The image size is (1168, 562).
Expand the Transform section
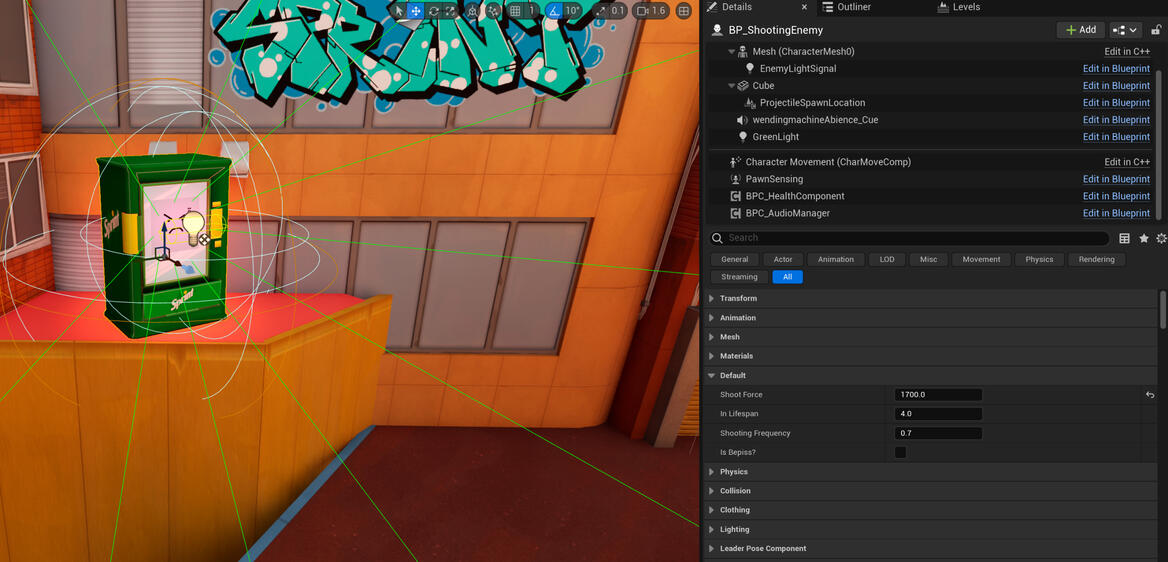coord(711,299)
